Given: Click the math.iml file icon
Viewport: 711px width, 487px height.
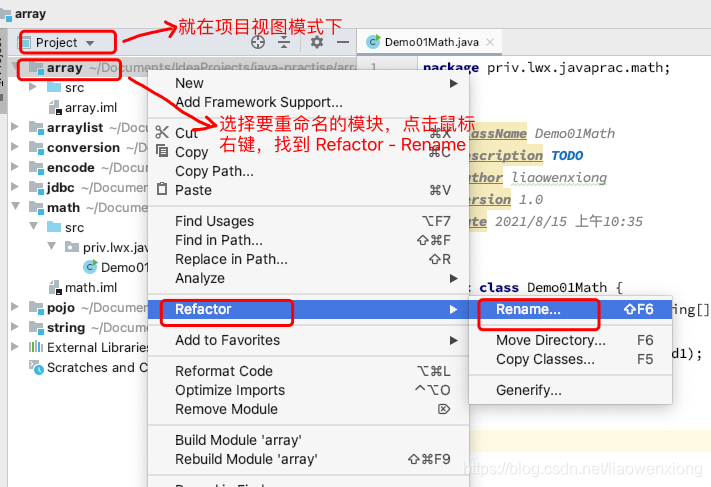Looking at the screenshot, I should pyautogui.click(x=55, y=287).
